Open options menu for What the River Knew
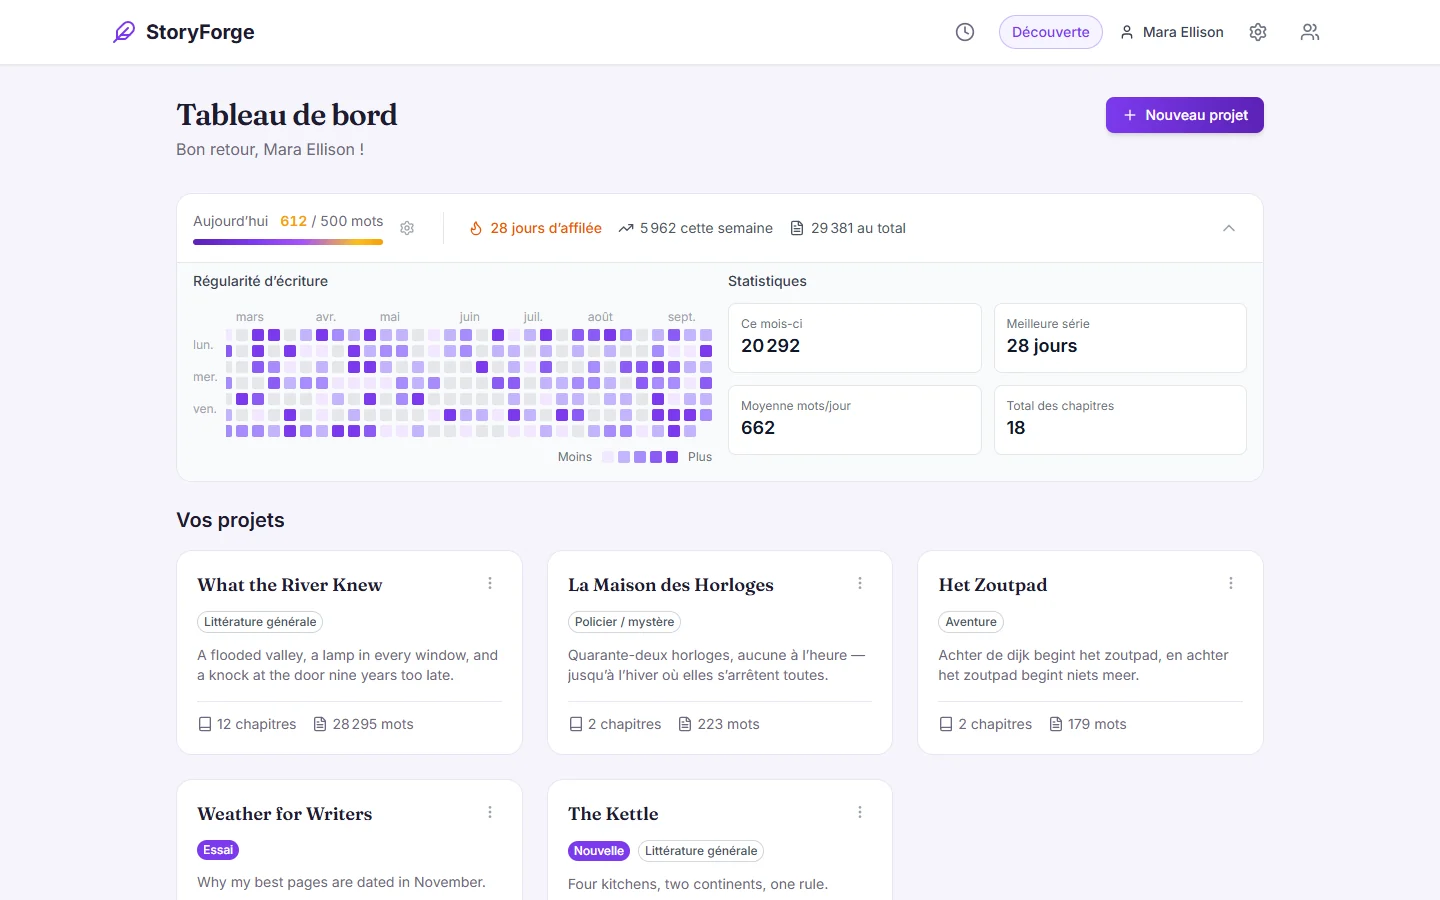 tap(490, 583)
